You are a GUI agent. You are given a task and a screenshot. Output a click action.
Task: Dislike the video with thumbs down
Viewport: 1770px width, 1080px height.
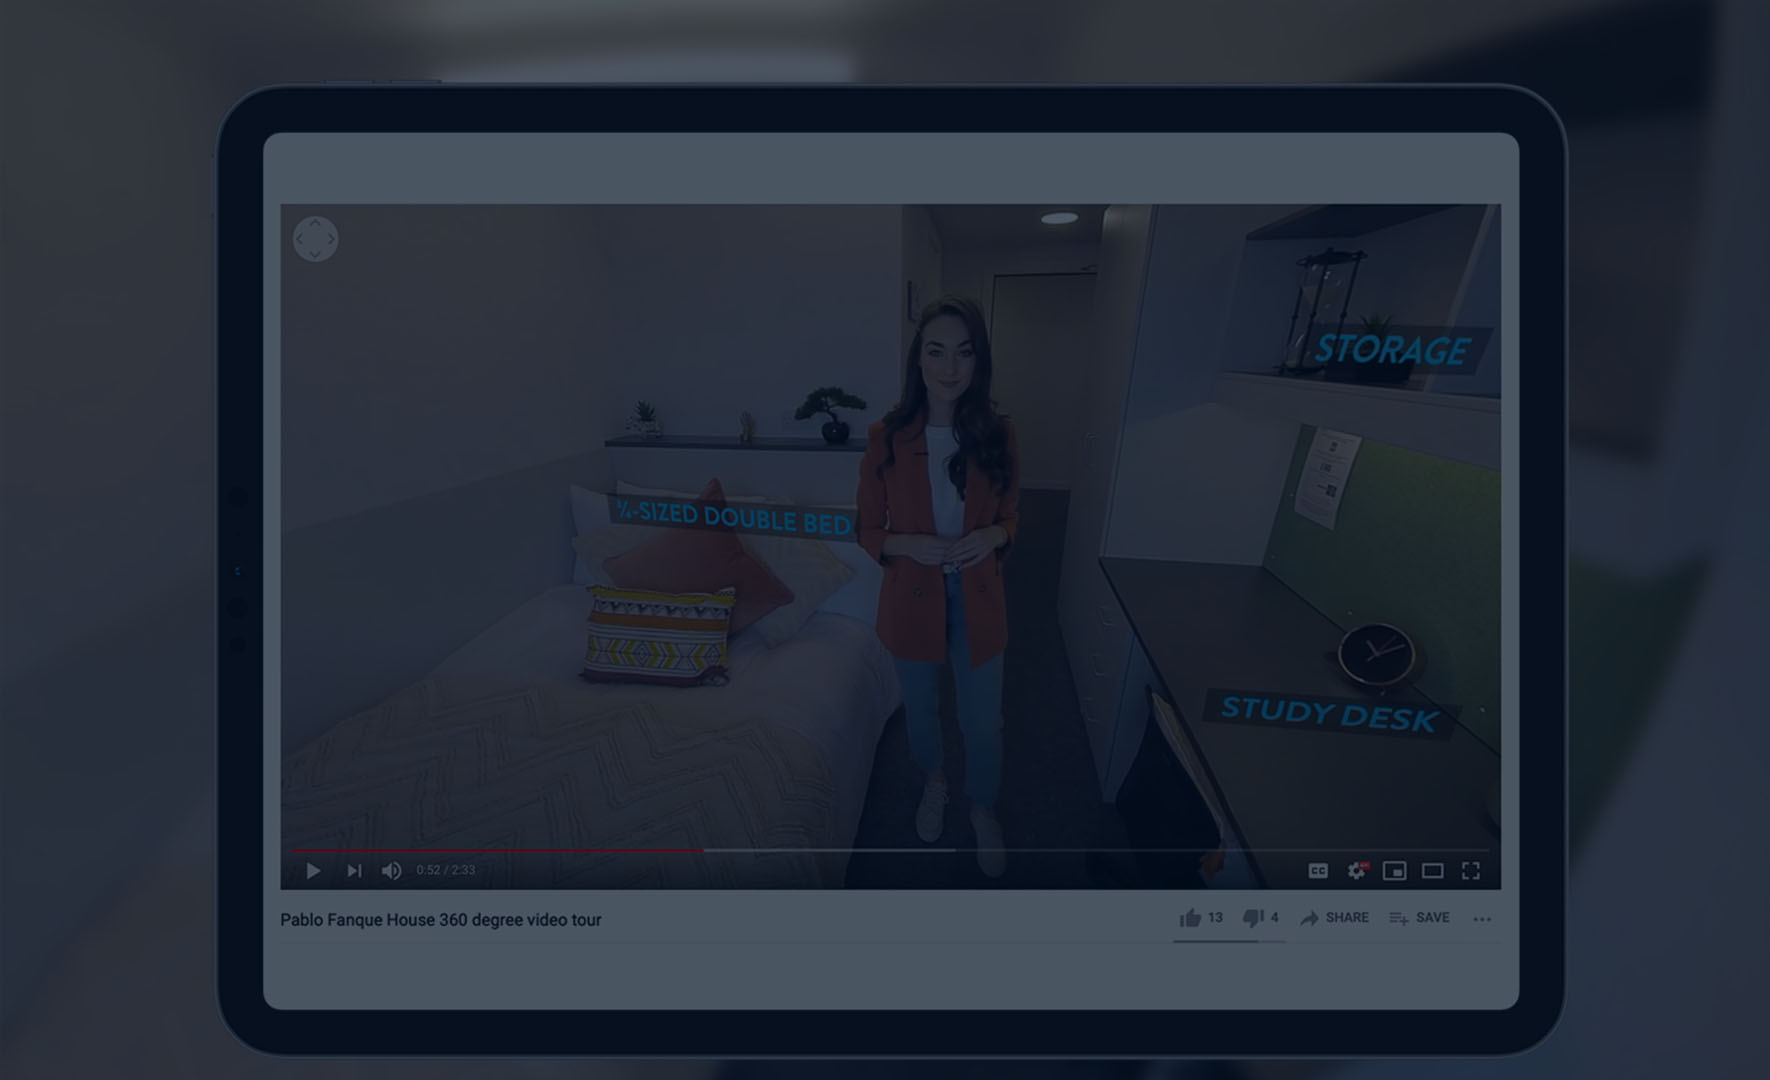tap(1252, 918)
